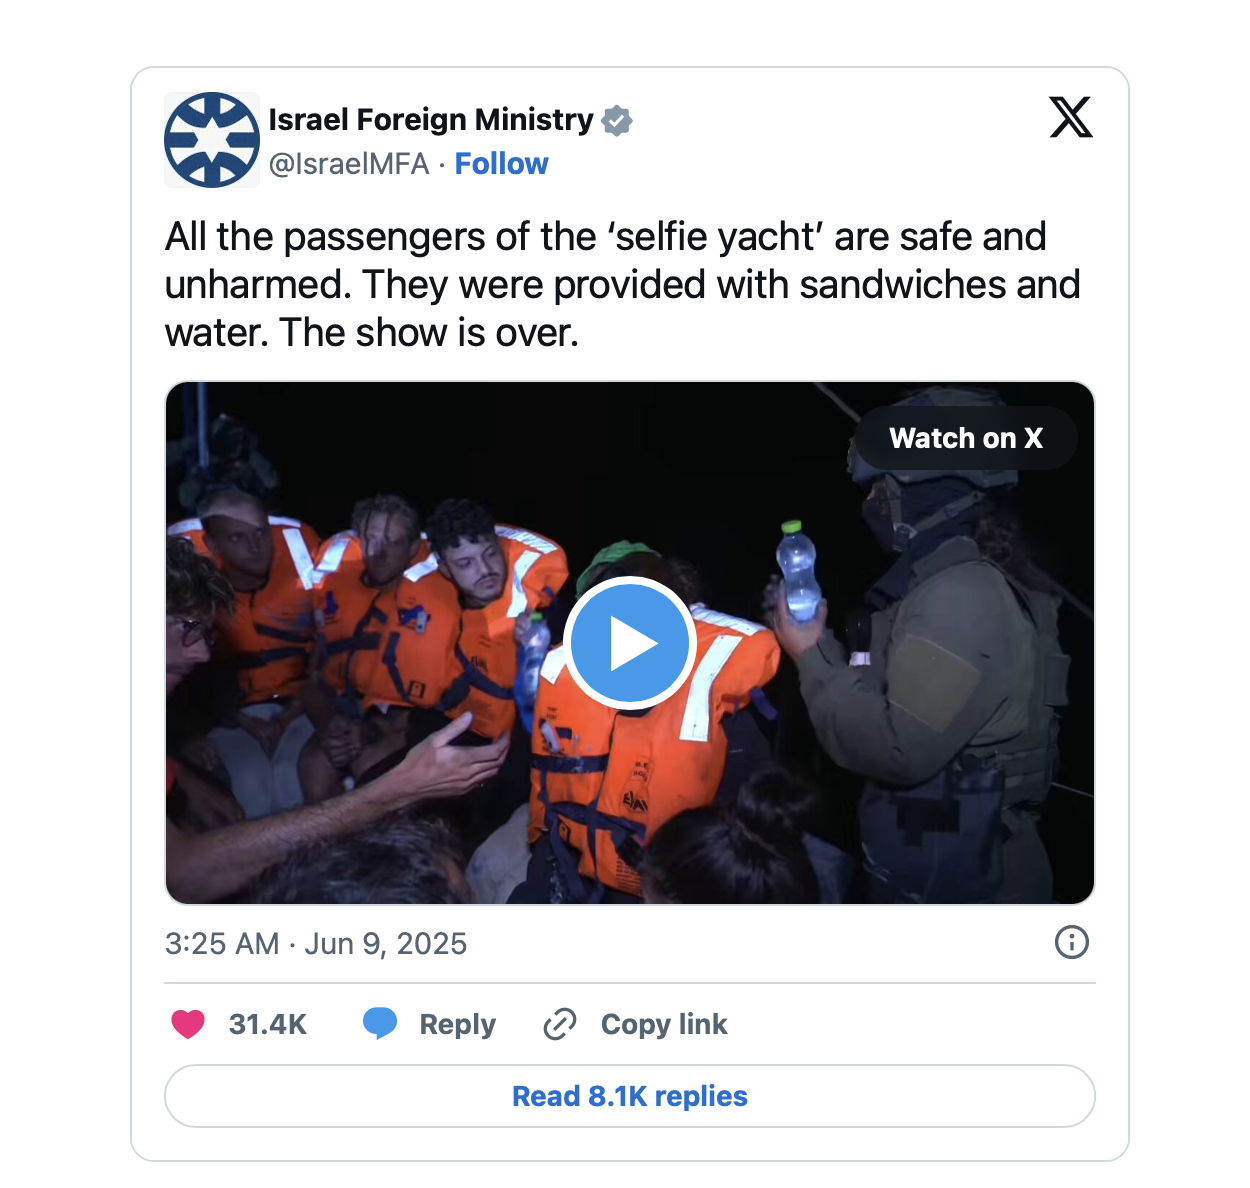This screenshot has width=1250, height=1188.
Task: Open the X logo in the tweet corner
Action: click(x=1071, y=117)
